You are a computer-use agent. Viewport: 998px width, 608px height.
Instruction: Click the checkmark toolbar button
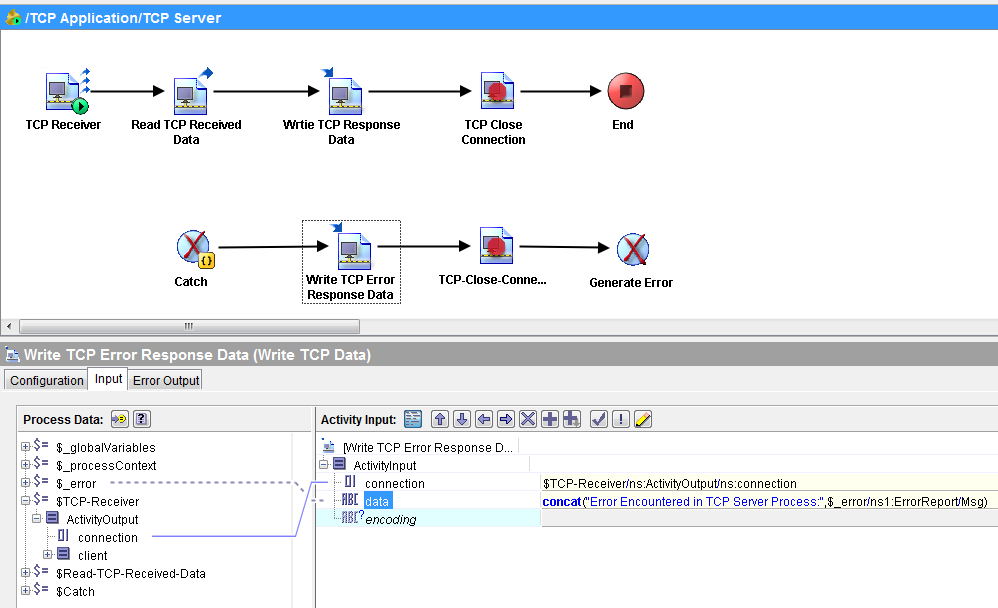pyautogui.click(x=599, y=419)
